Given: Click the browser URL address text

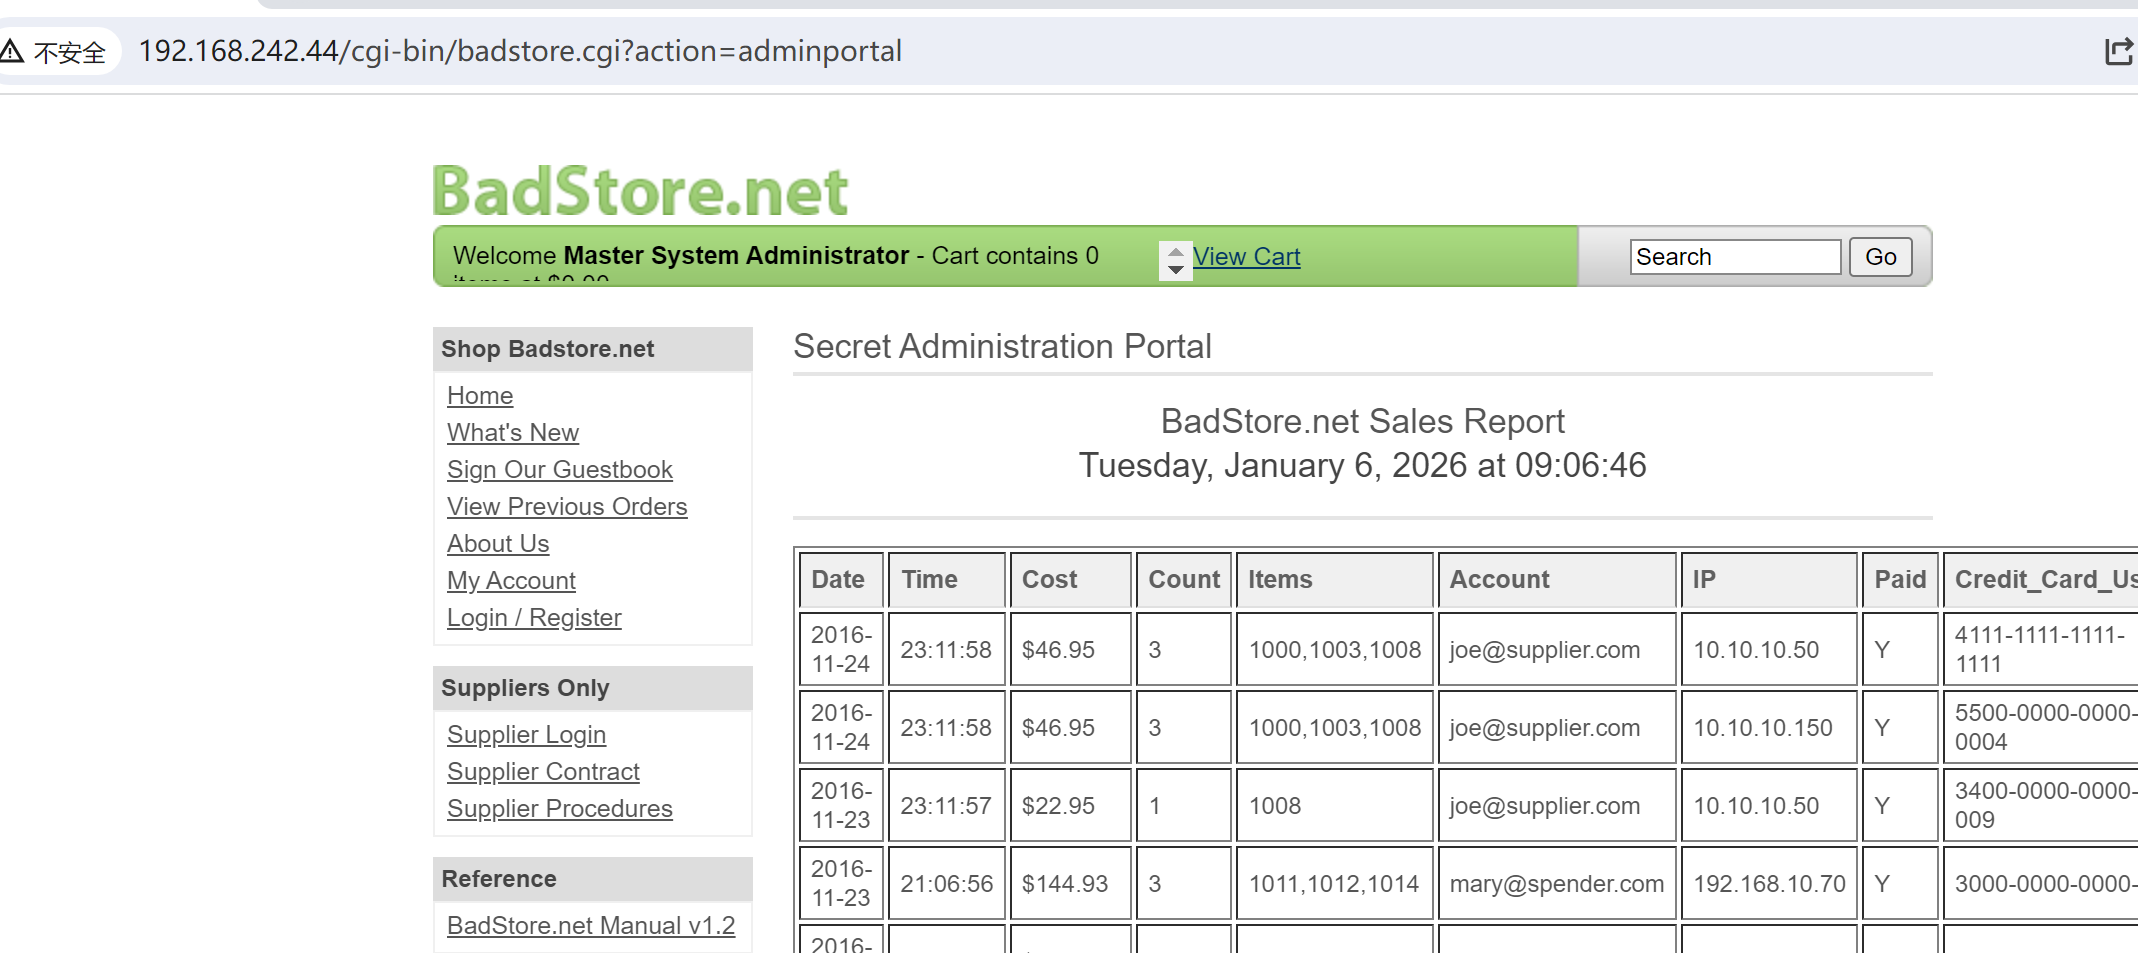Looking at the screenshot, I should point(520,51).
